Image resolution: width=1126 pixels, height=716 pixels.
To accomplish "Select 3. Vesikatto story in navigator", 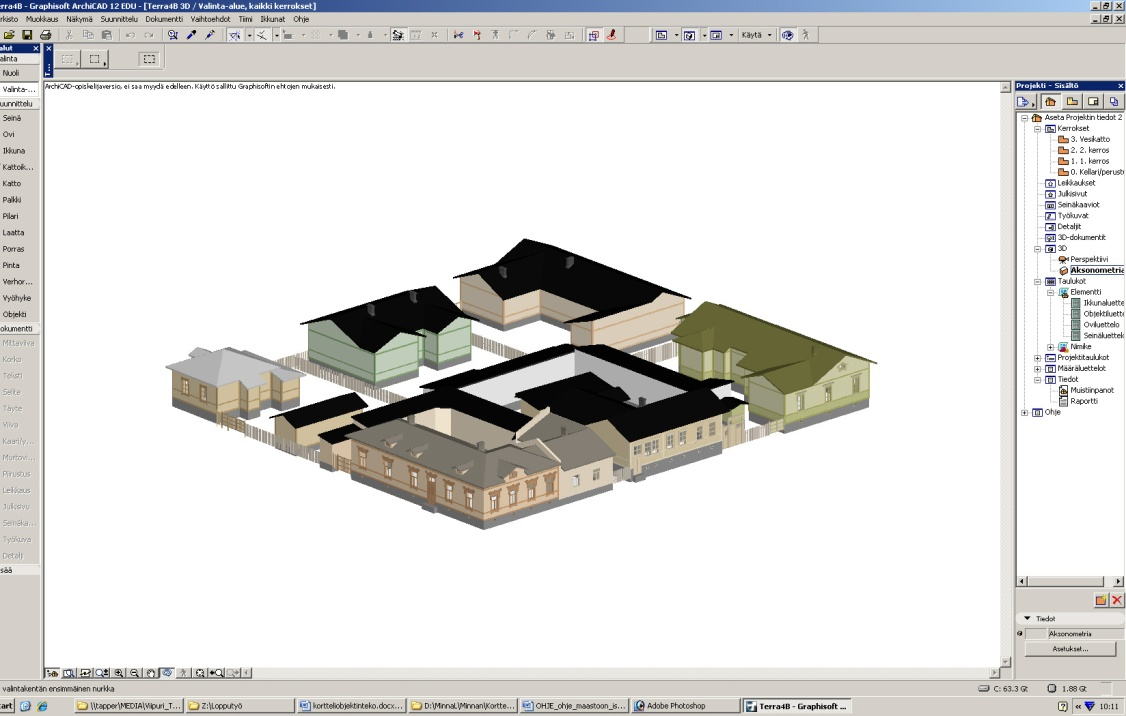I will tap(1090, 139).
